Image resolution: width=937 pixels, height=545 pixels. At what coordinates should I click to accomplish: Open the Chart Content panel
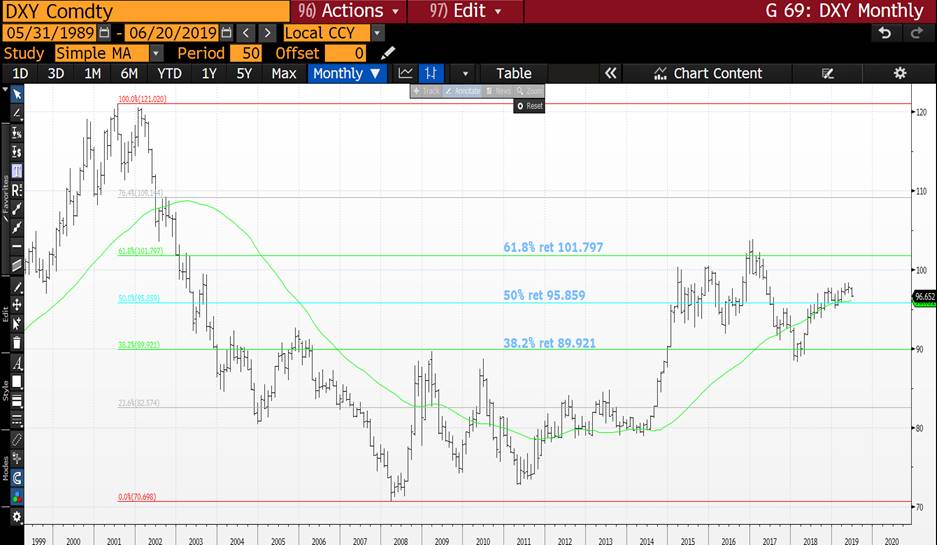(709, 73)
